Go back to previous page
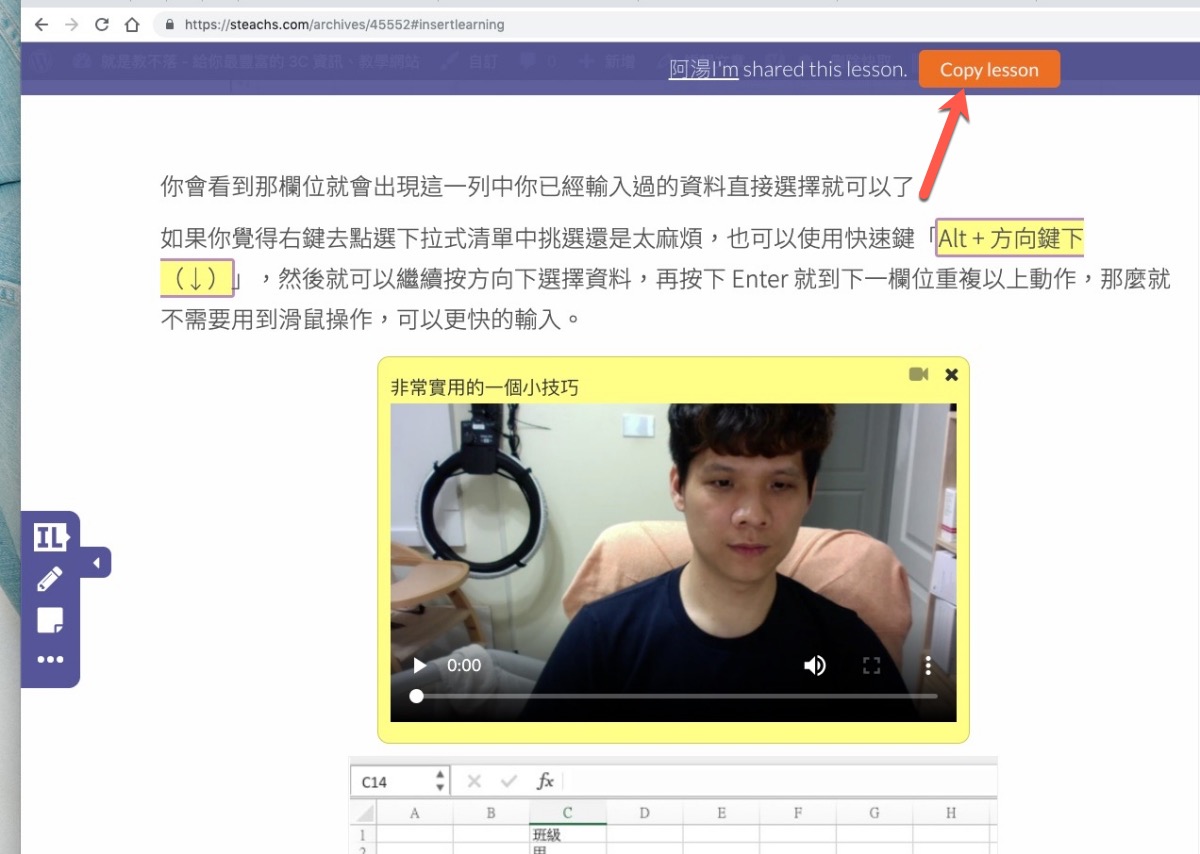Screen dimensions: 1200x854 [x=41, y=24]
